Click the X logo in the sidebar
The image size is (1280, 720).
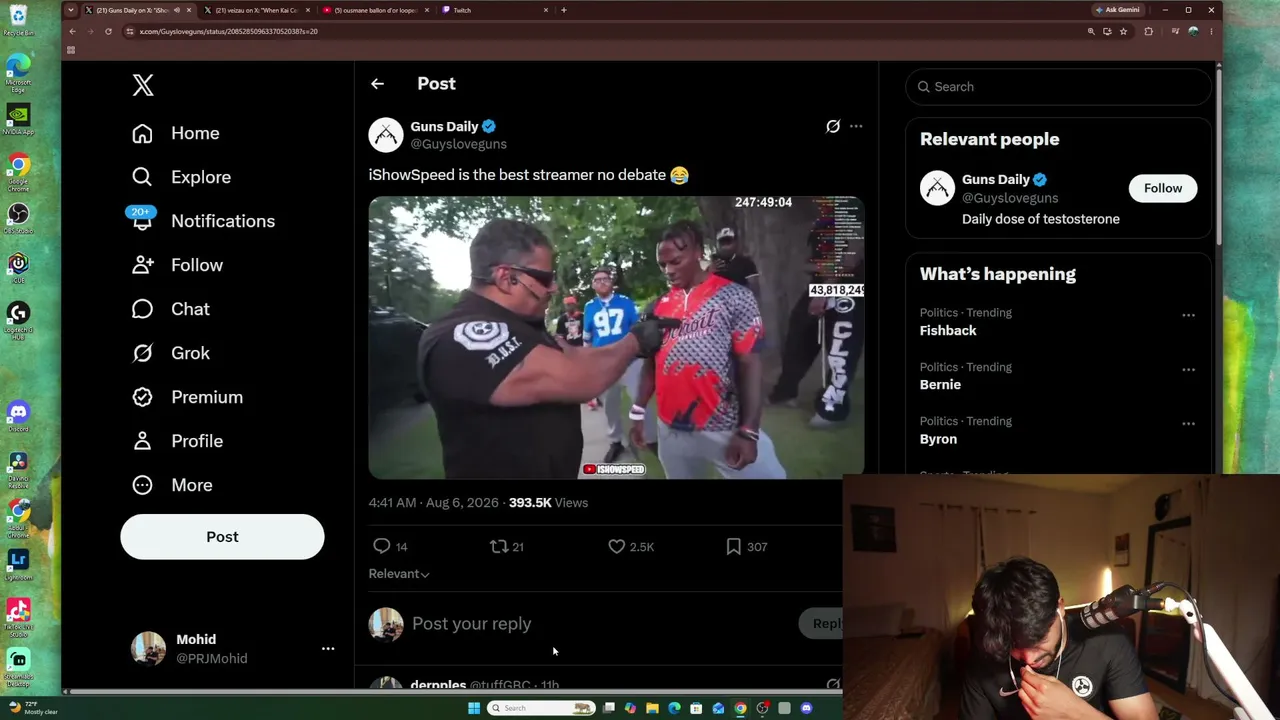coord(143,86)
